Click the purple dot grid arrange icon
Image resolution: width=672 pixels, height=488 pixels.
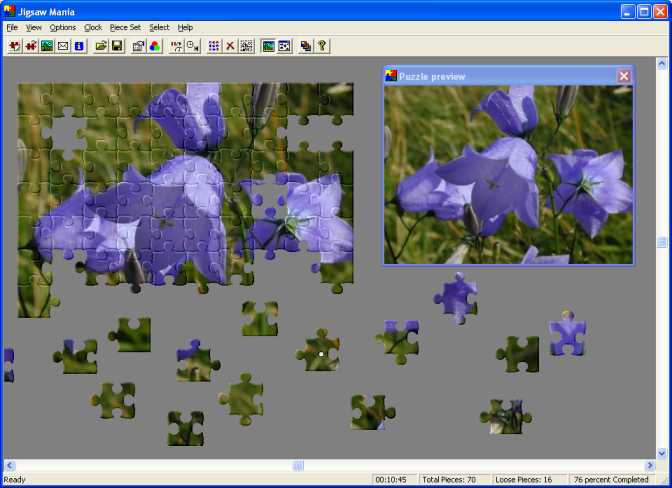214,46
